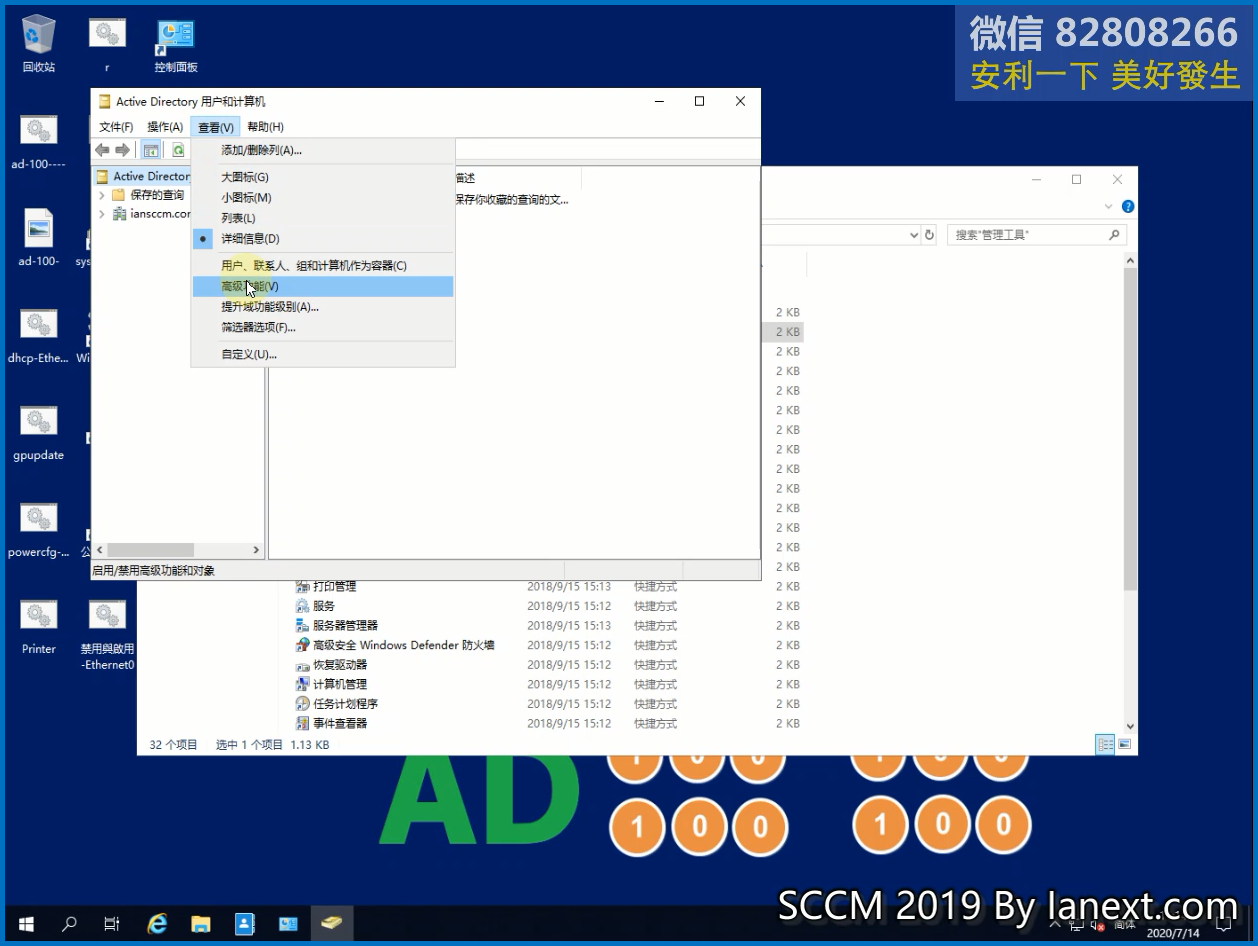
Task: Choose 自定义(U)... menu entry
Action: pos(322,354)
